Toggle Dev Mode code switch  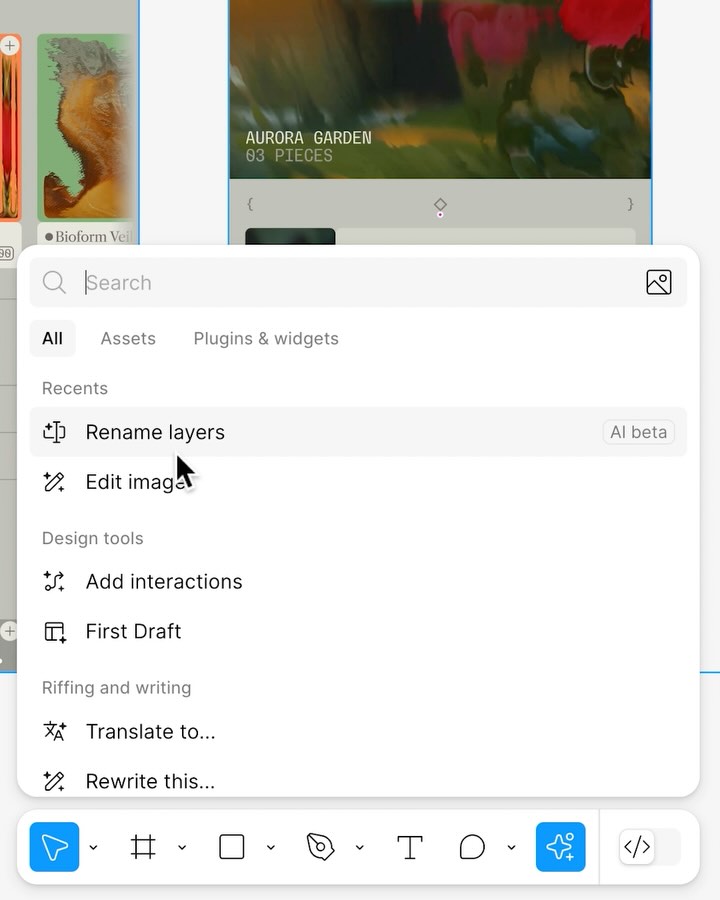649,847
